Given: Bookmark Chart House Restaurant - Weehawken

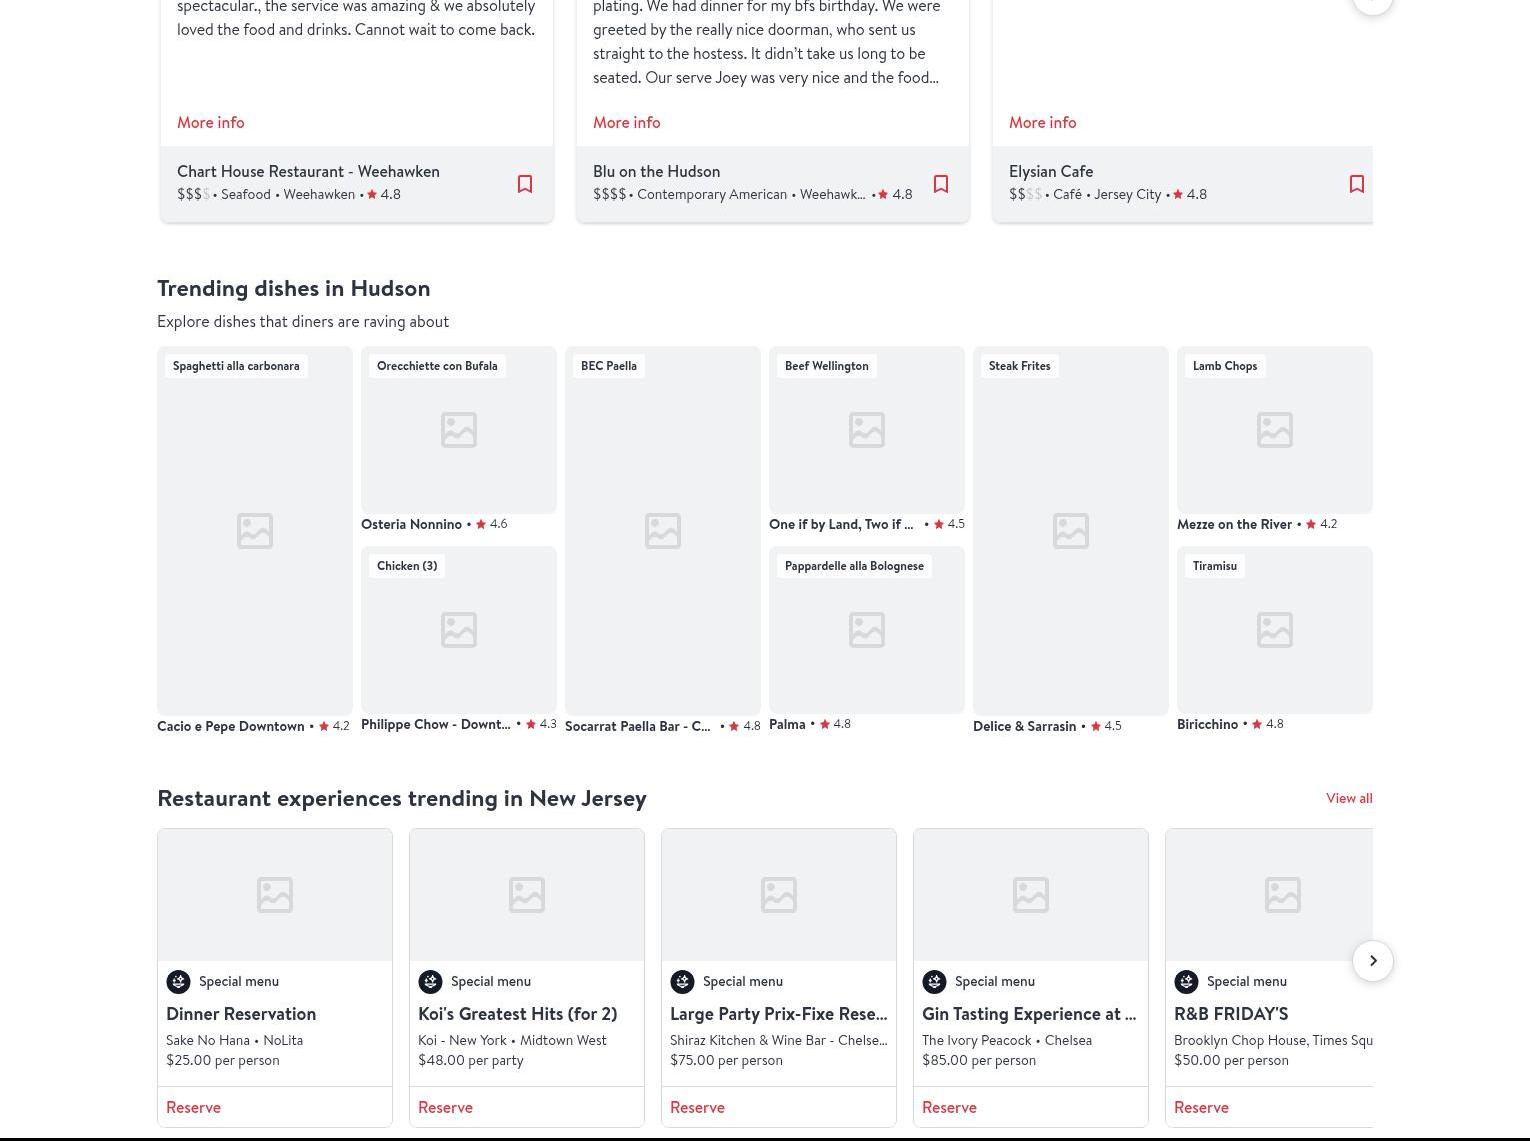Looking at the screenshot, I should (x=524, y=184).
